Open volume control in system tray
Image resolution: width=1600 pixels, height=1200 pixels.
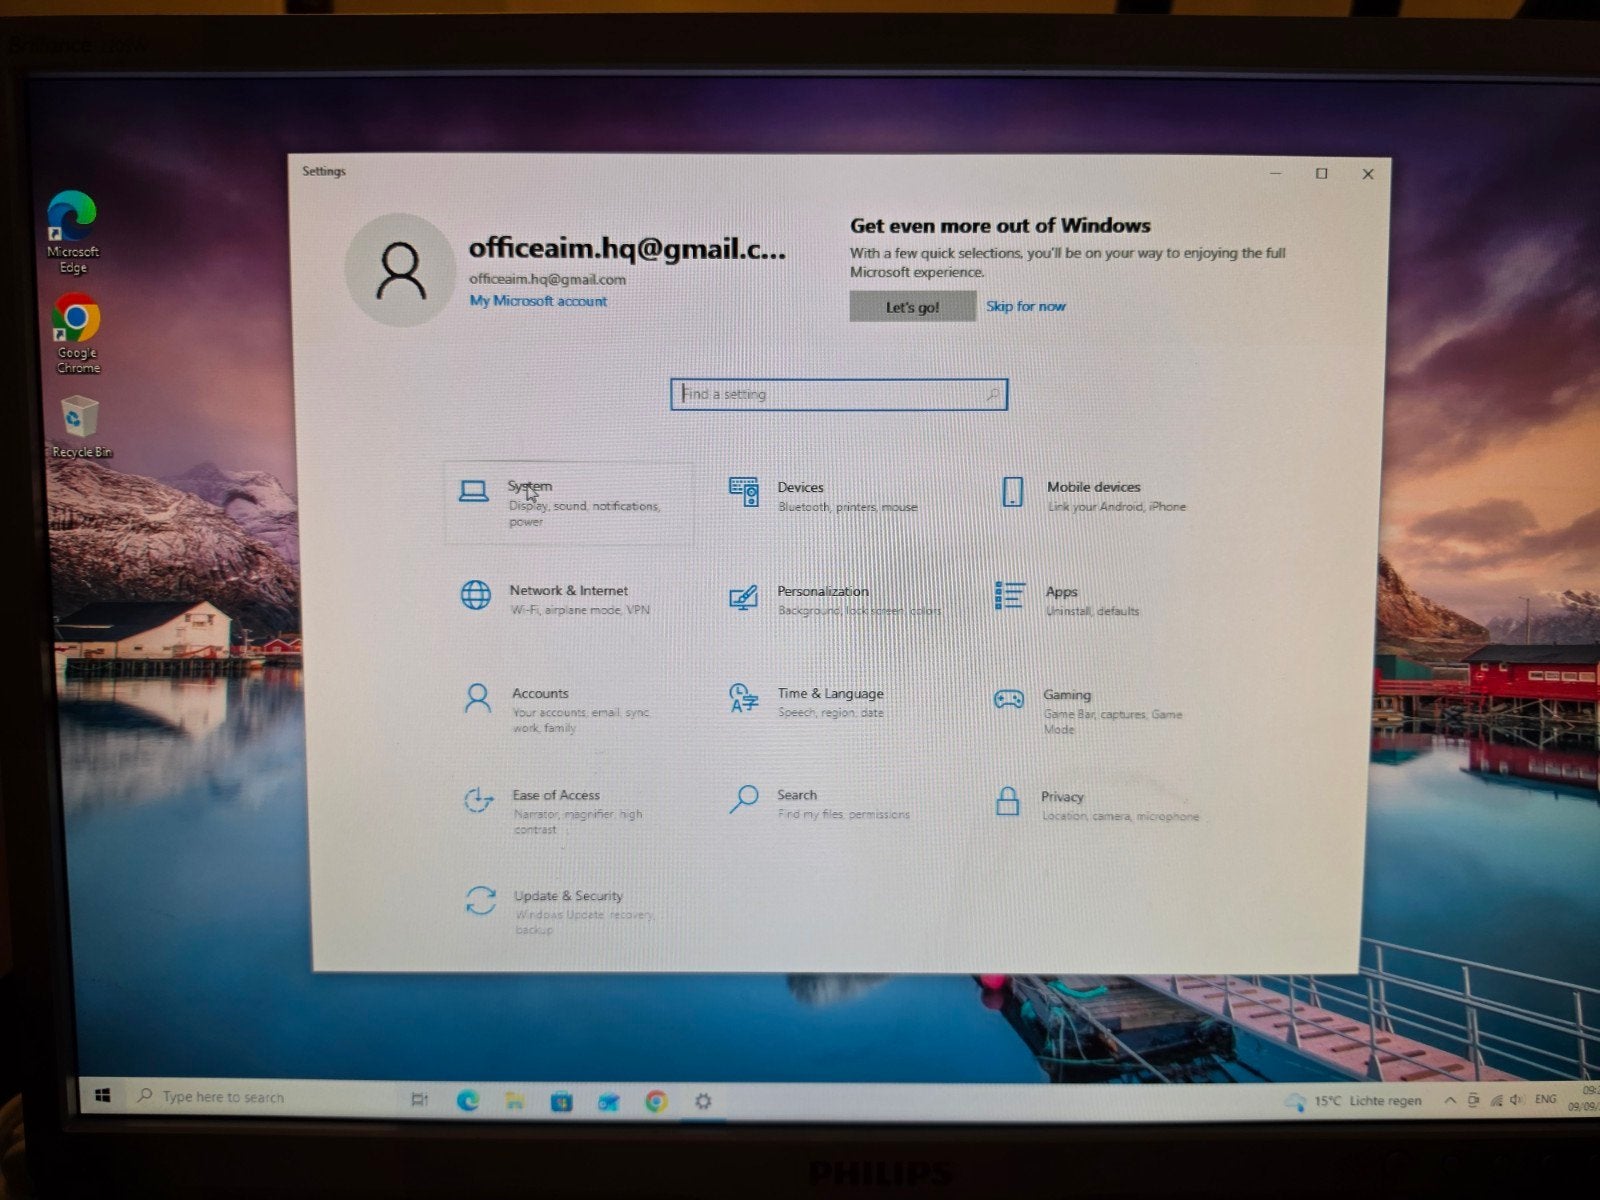tap(1517, 1100)
